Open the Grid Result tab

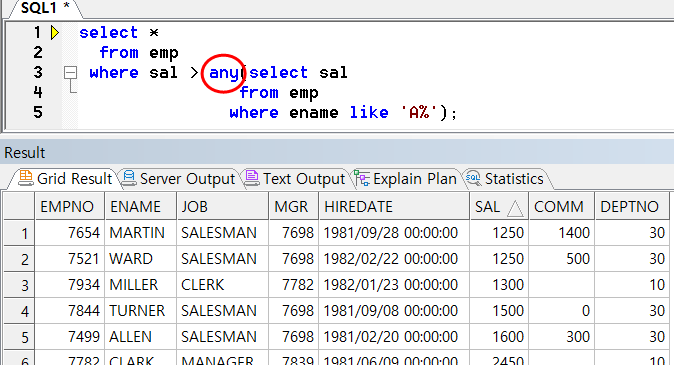64,178
